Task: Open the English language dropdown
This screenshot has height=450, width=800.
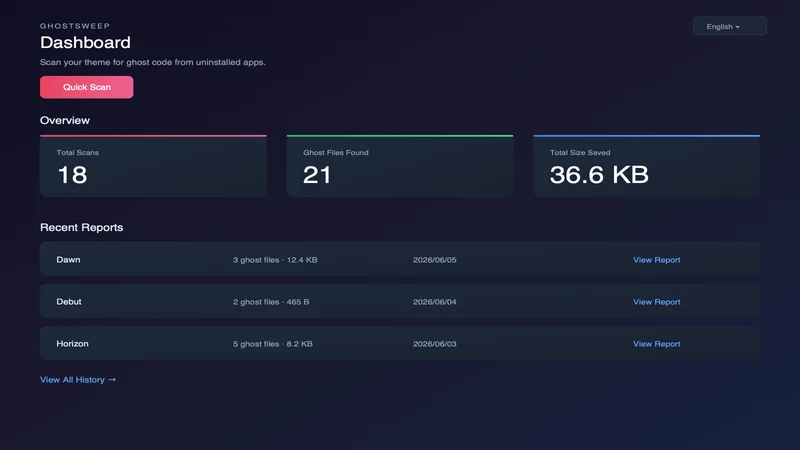Action: [x=730, y=26]
